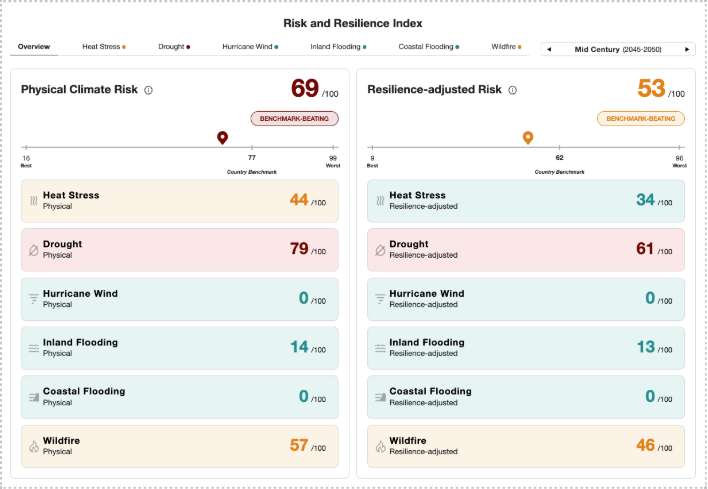Click the red marker on Physical risk scale
The image size is (708, 489).
pos(222,138)
